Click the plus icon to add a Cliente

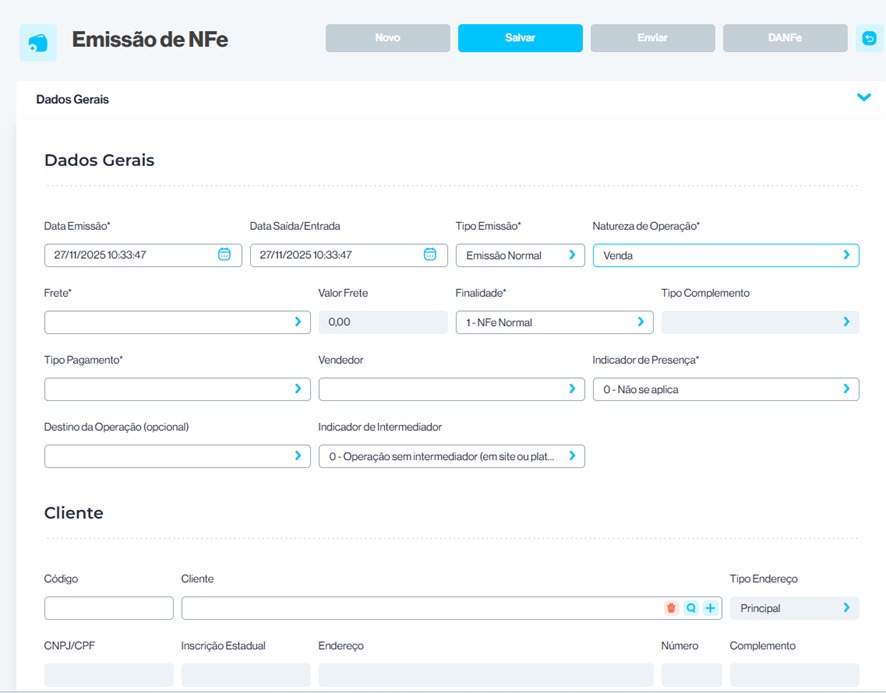tap(710, 608)
